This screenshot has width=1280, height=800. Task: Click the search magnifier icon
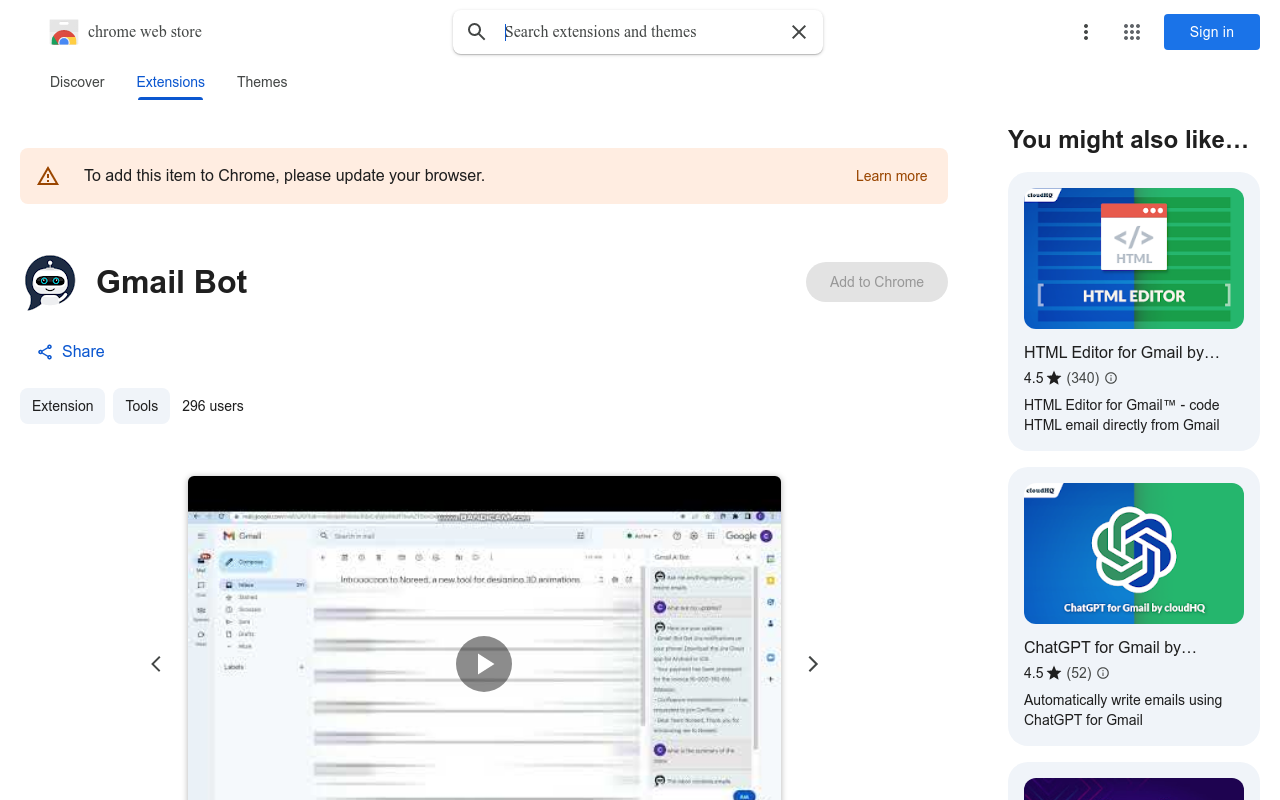coord(477,32)
